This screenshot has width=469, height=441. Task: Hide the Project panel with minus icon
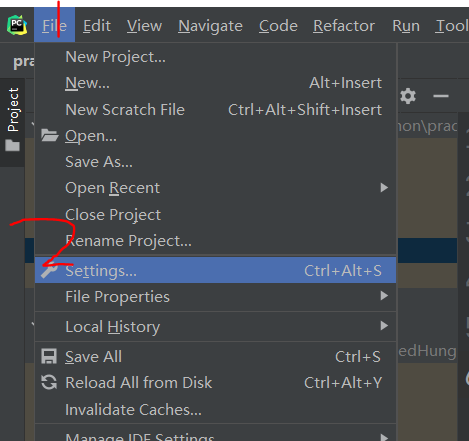pyautogui.click(x=441, y=96)
